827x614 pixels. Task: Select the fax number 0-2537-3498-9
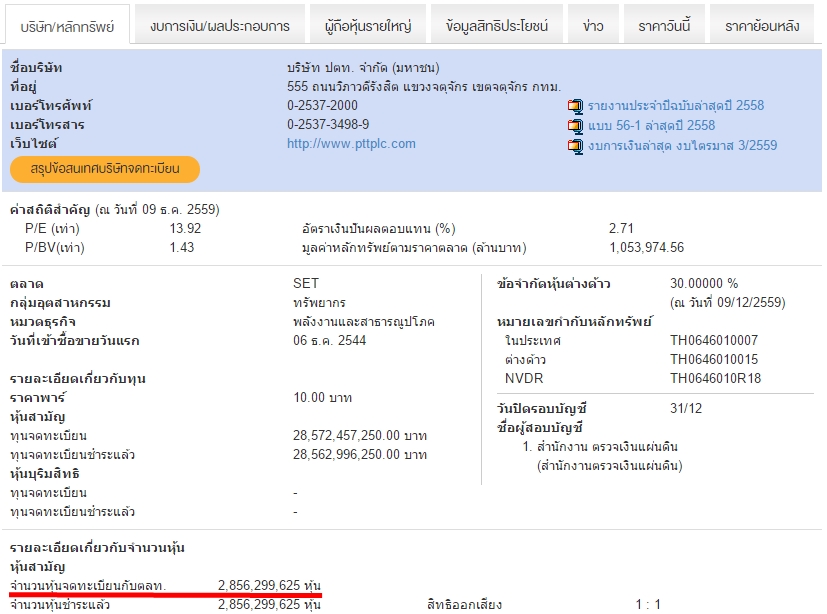pos(328,124)
